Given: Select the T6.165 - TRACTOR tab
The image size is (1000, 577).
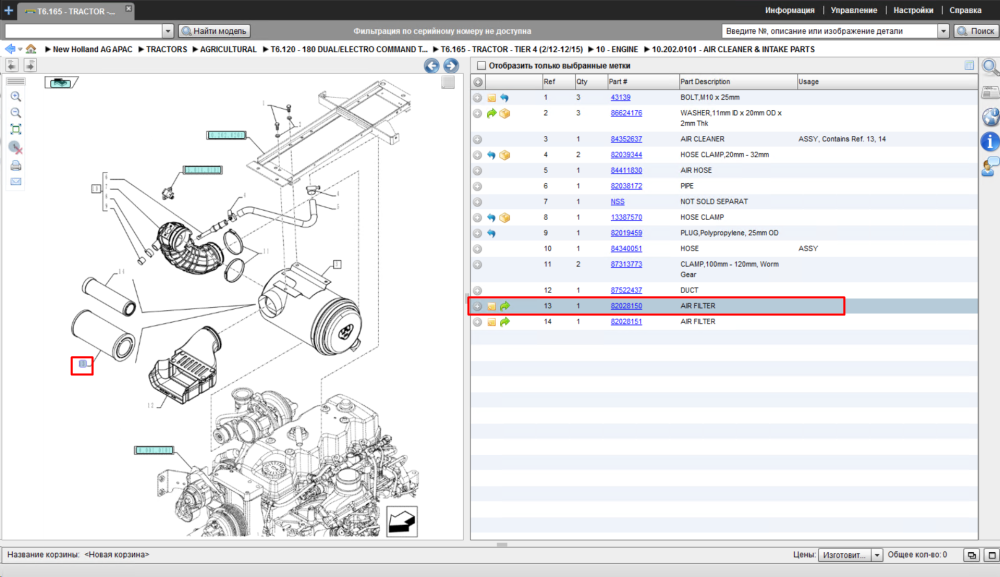Looking at the screenshot, I should pyautogui.click(x=75, y=11).
